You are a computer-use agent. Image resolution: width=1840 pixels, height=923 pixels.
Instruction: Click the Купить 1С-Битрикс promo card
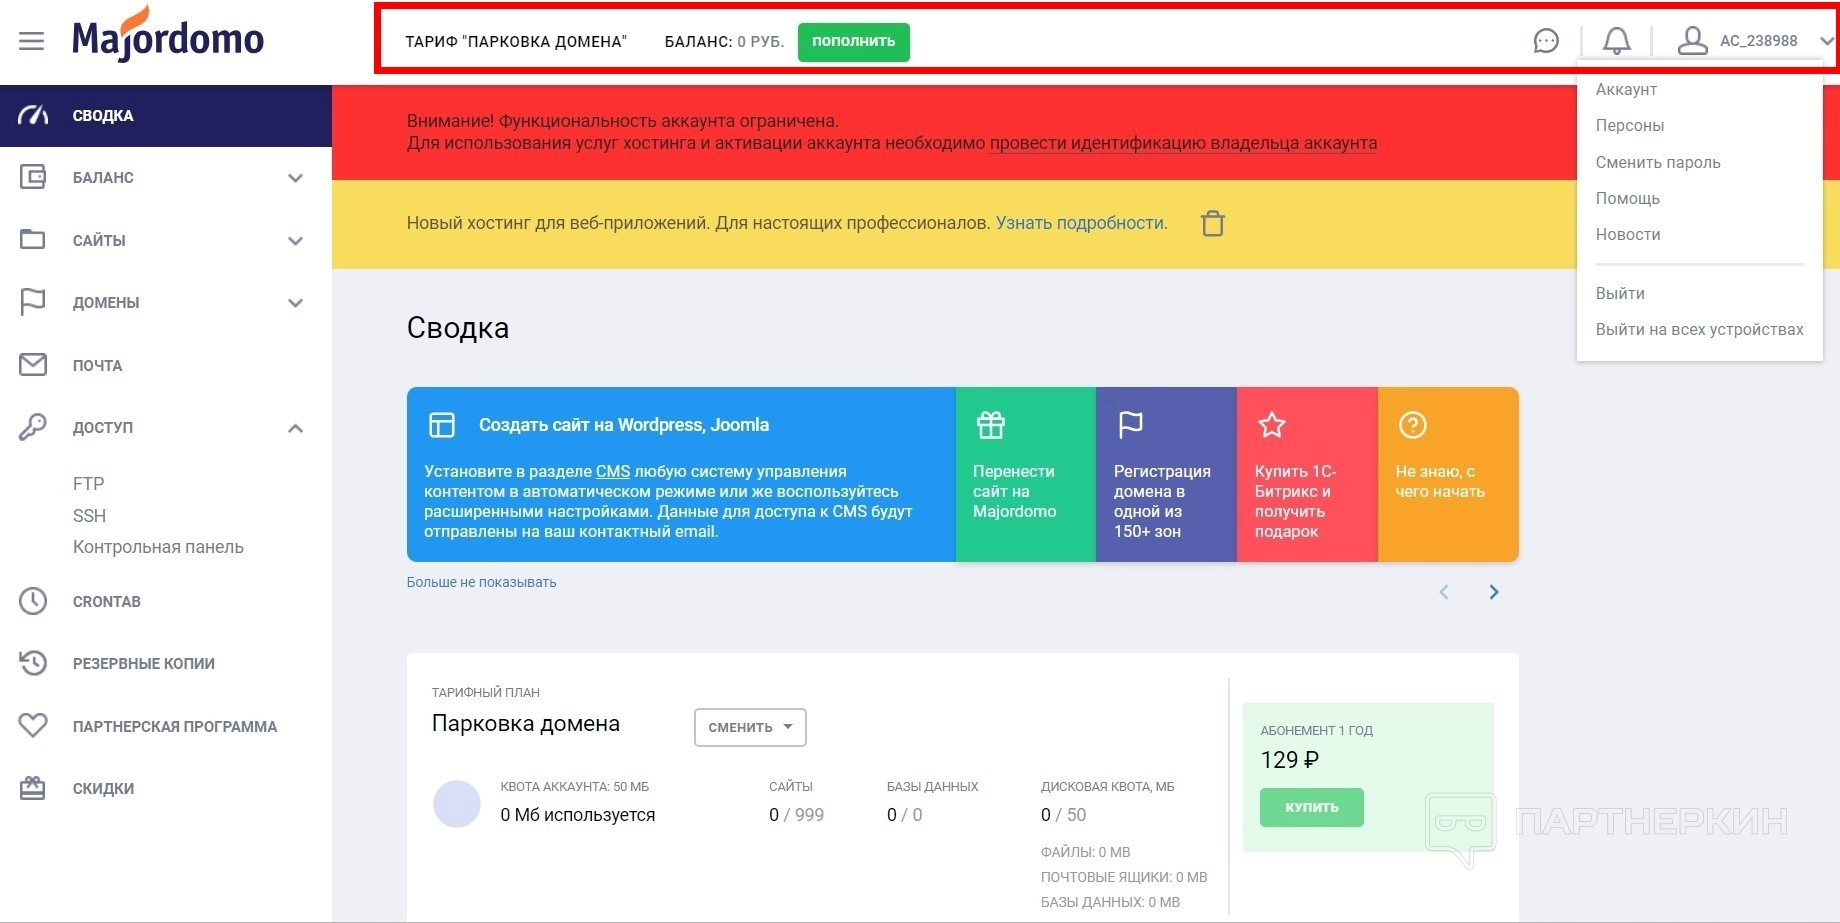tap(1307, 474)
